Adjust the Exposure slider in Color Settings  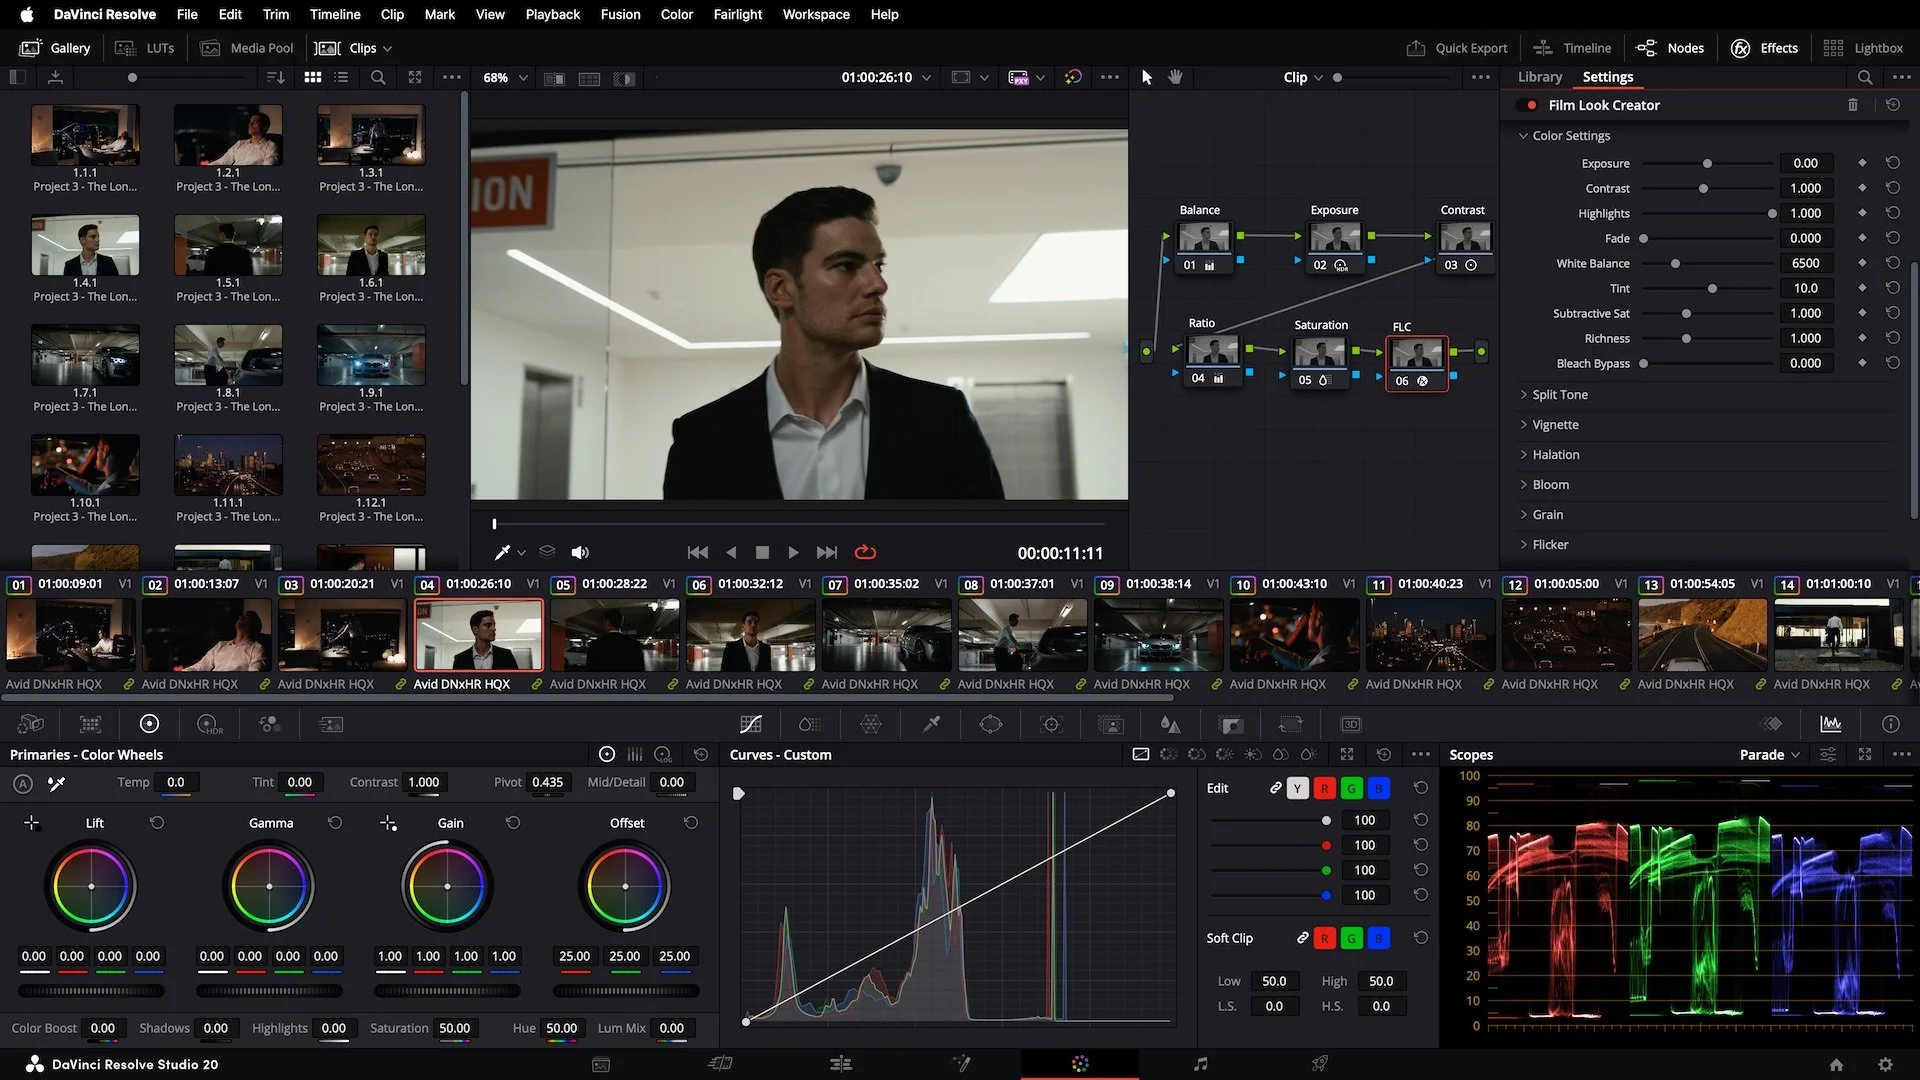click(x=1707, y=163)
